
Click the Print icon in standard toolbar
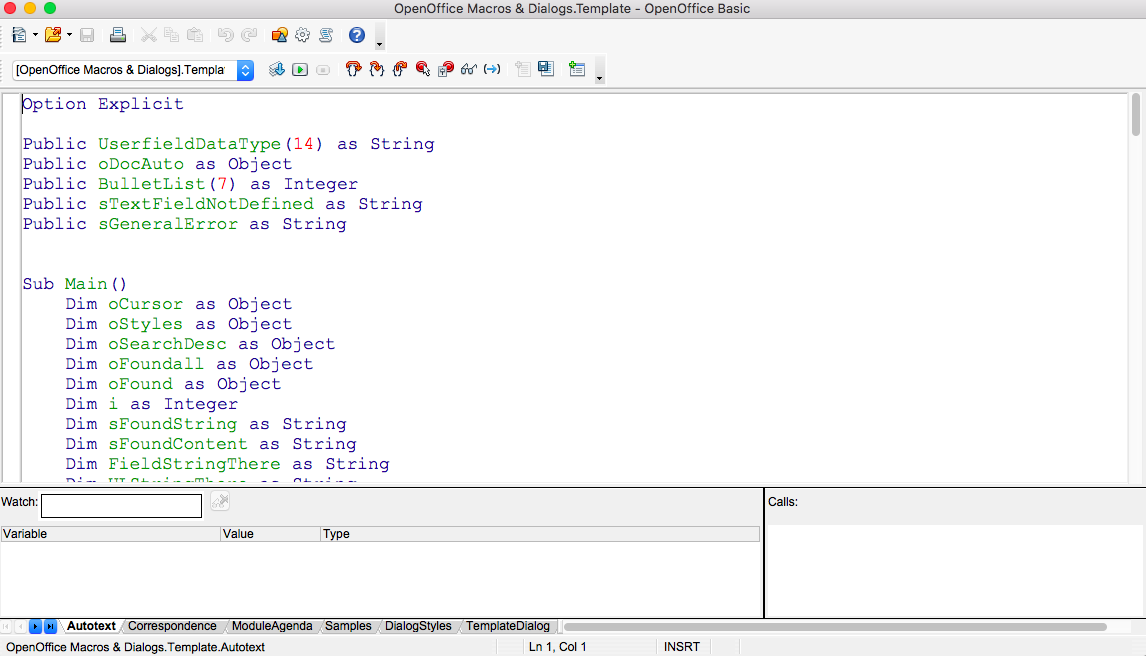pyautogui.click(x=117, y=35)
